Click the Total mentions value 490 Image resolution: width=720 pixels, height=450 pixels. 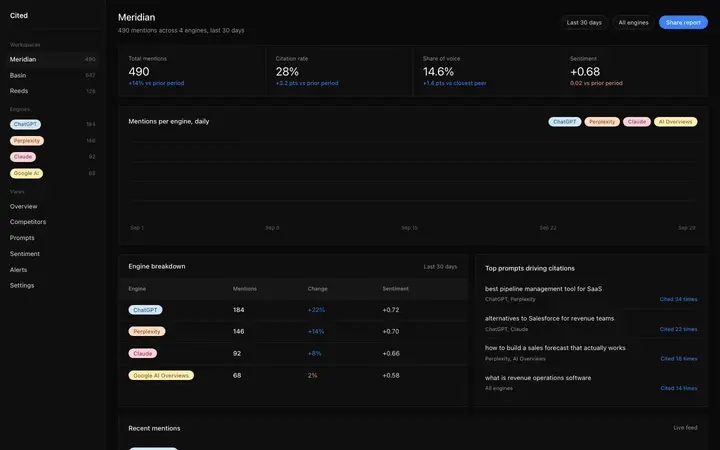(139, 72)
